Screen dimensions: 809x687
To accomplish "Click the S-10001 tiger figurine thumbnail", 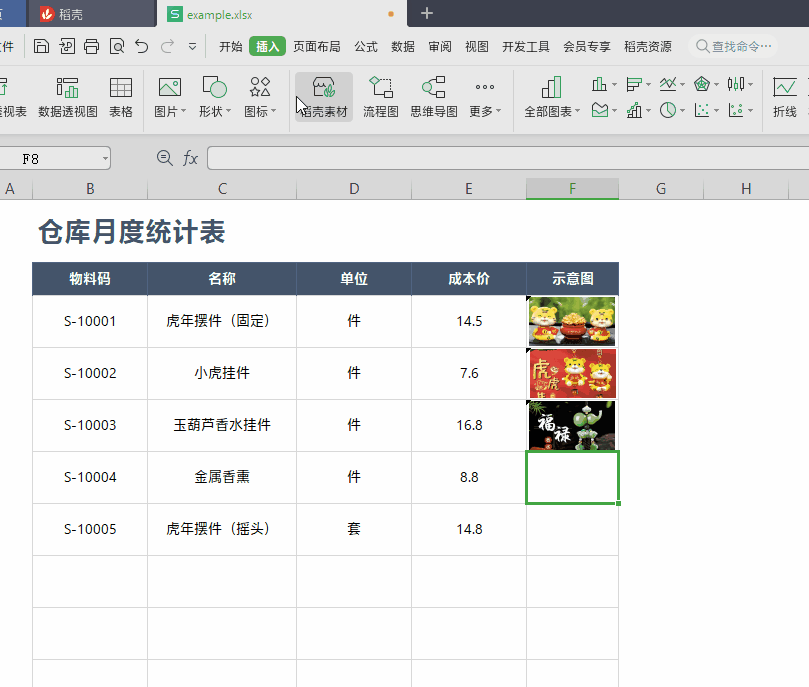I will pyautogui.click(x=572, y=321).
